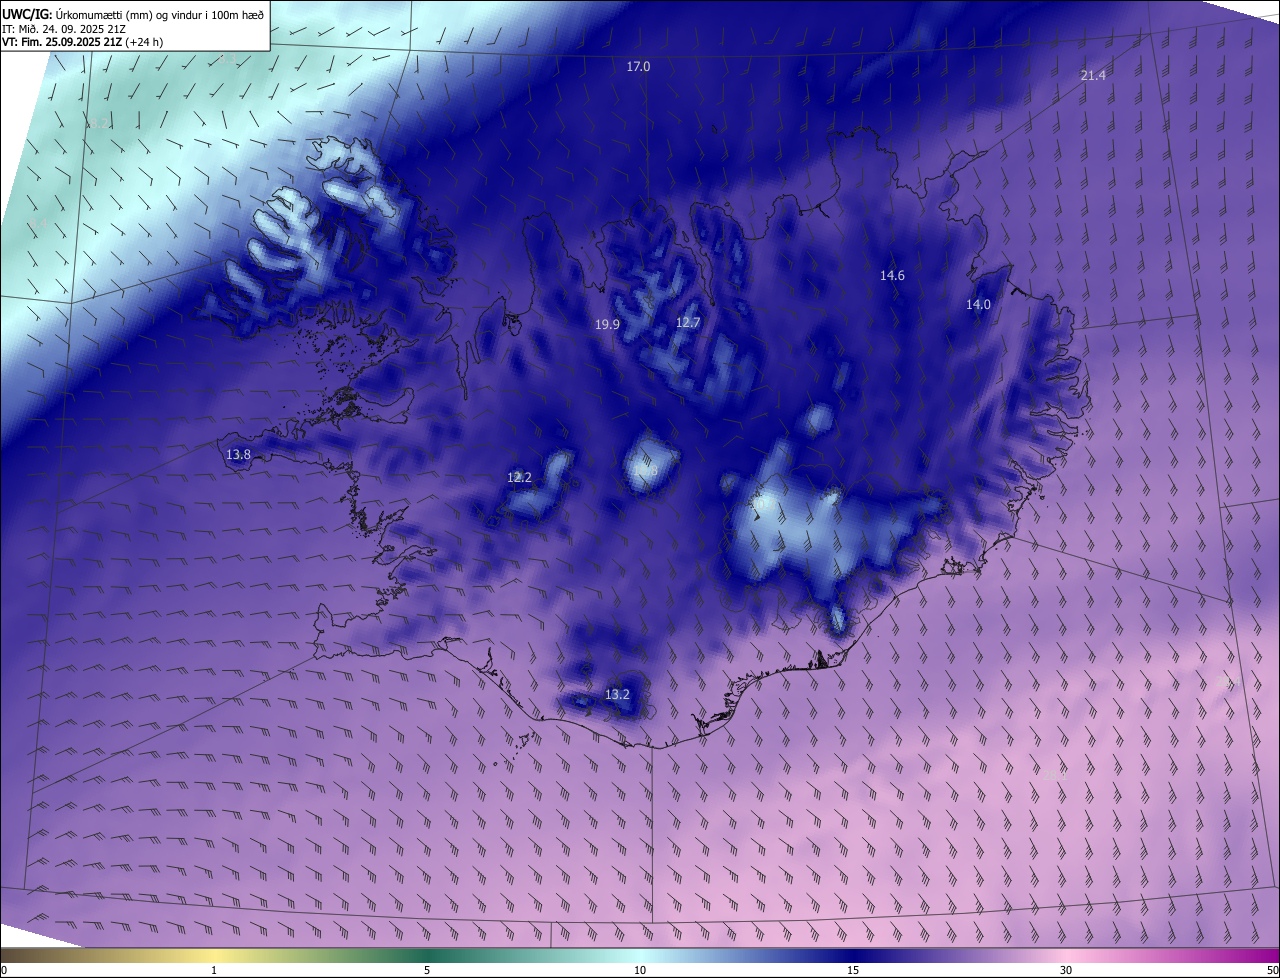Click the color scale label 50
Viewport: 1280px width, 978px height.
coord(1272,971)
